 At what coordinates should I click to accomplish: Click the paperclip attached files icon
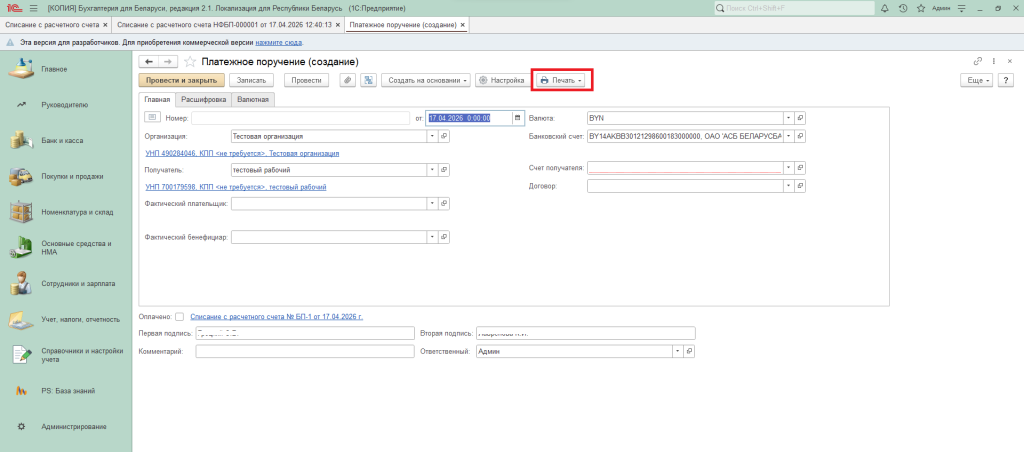click(x=347, y=80)
